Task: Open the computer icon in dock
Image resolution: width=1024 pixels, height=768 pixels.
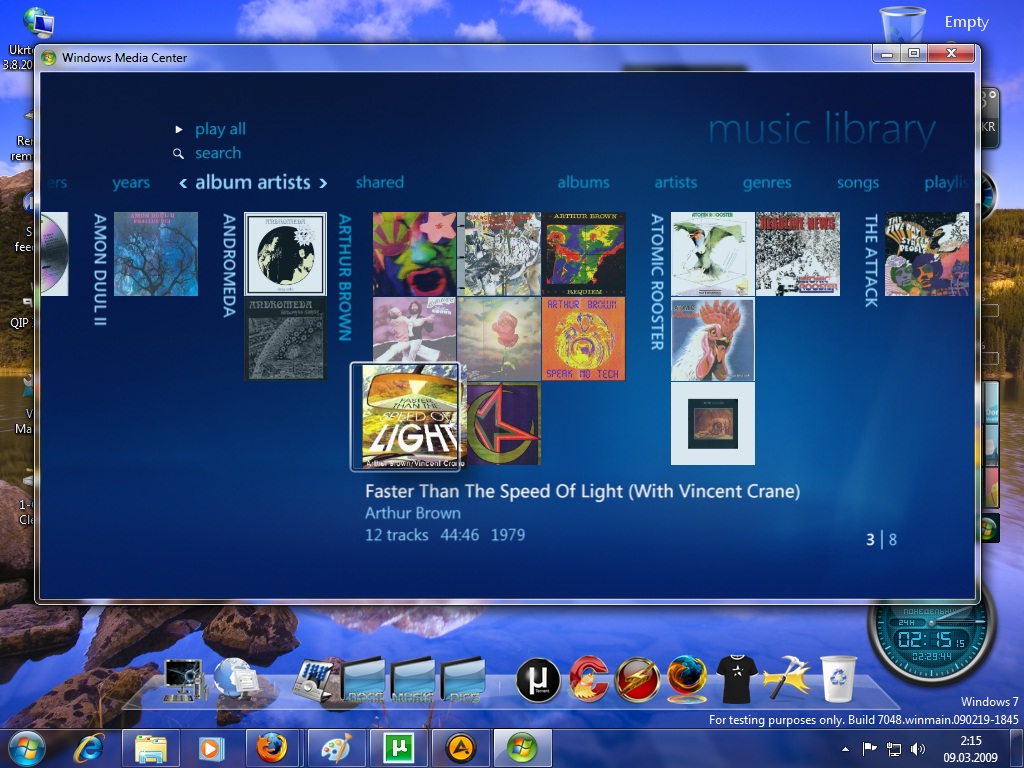Action: pos(185,681)
